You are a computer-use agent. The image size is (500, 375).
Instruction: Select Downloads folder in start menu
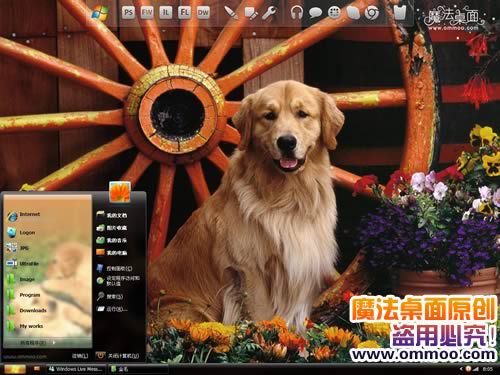pyautogui.click(x=27, y=310)
